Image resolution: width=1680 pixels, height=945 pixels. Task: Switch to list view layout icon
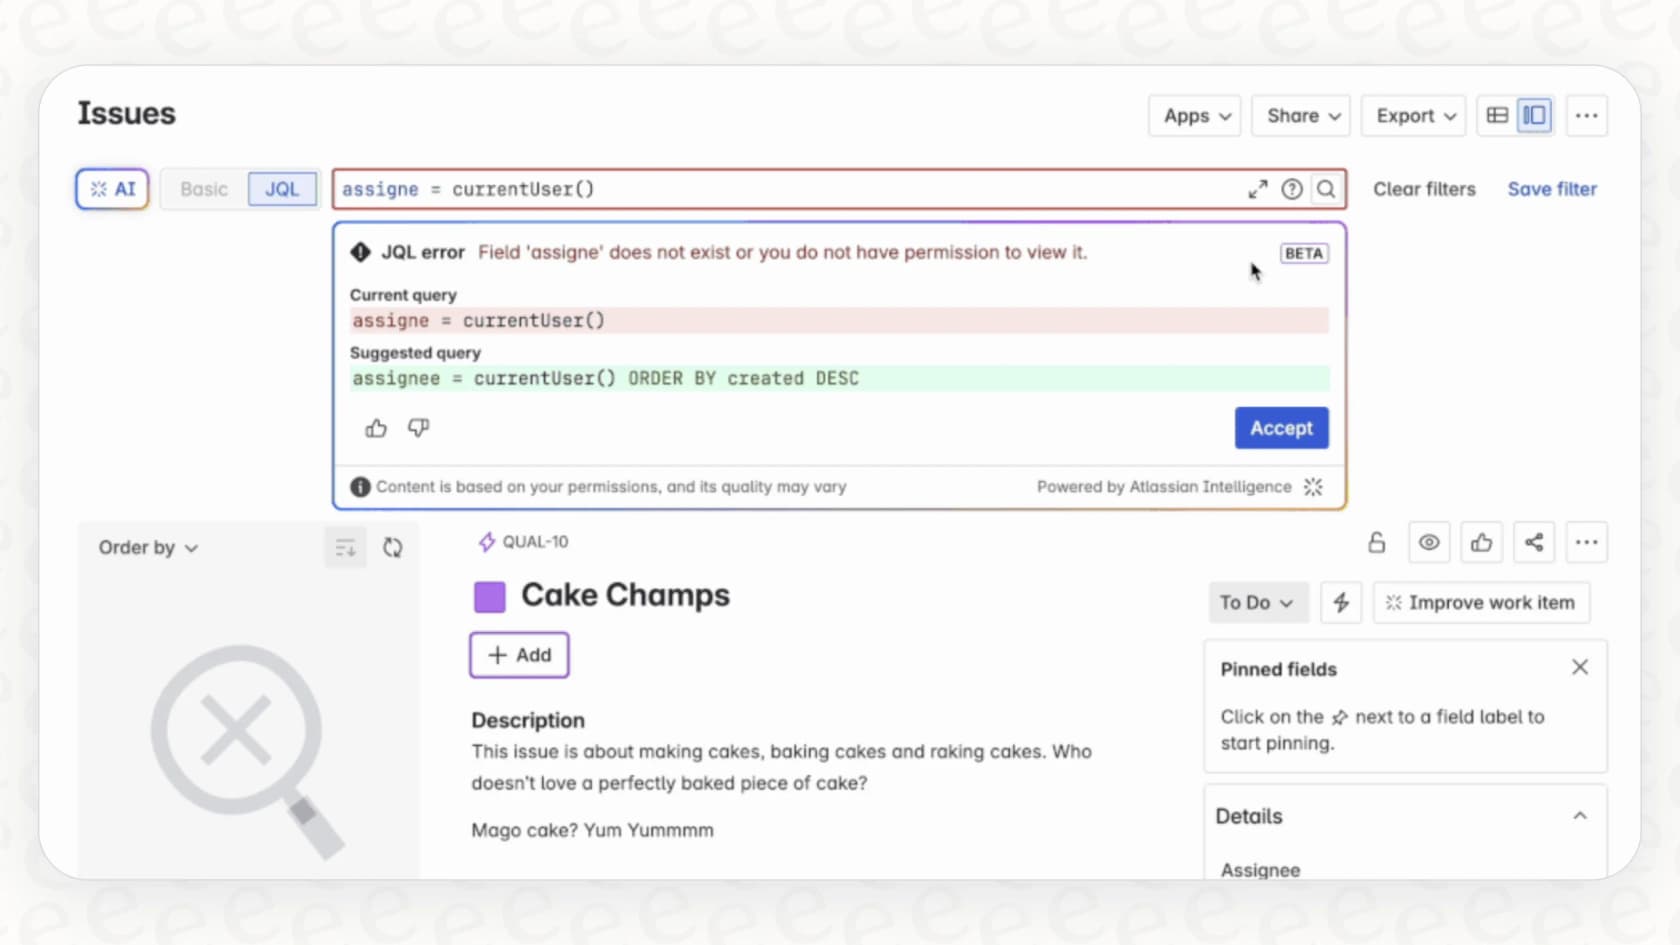point(1497,116)
